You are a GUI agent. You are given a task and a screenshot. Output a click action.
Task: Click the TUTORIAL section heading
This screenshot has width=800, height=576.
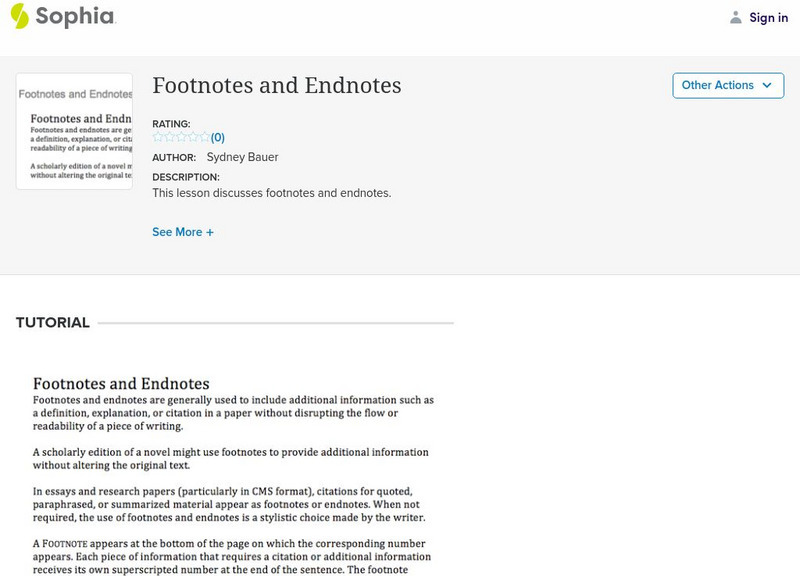tap(53, 323)
